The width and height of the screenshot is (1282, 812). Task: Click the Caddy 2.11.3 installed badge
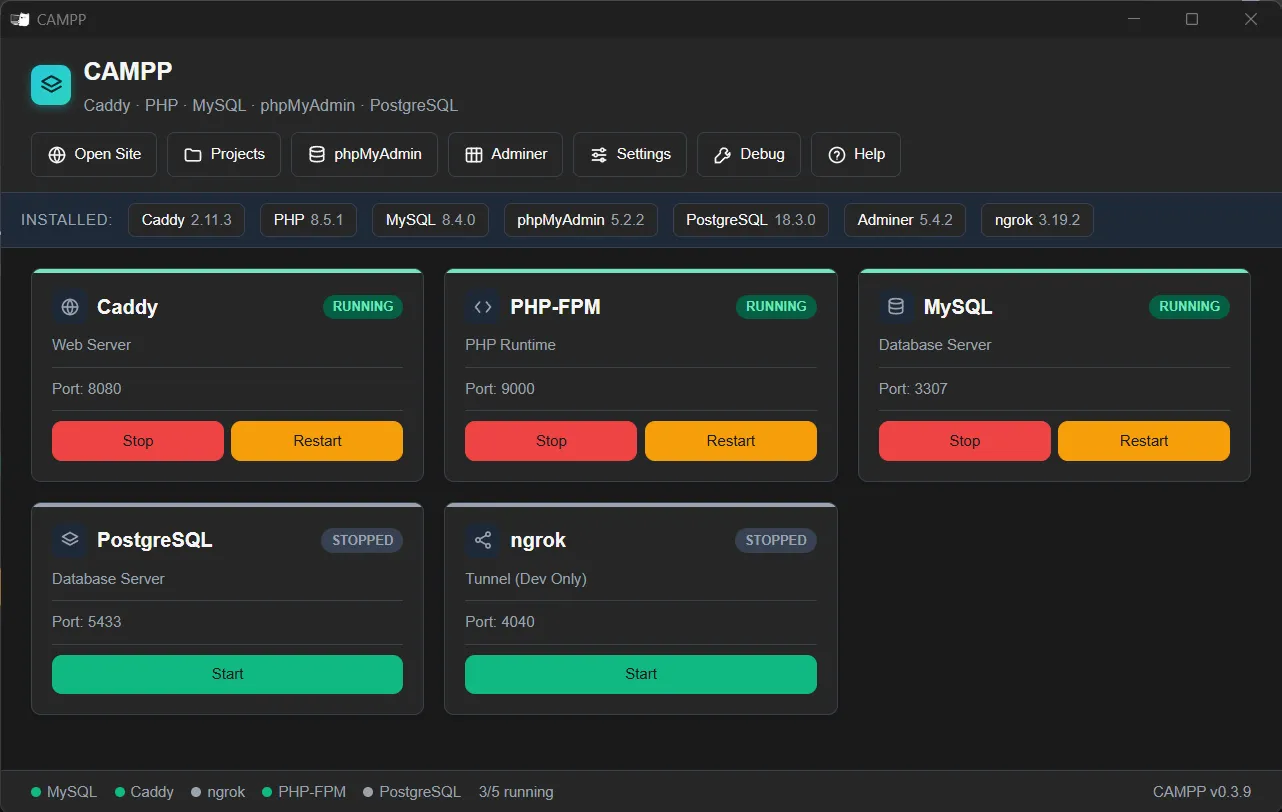point(187,220)
